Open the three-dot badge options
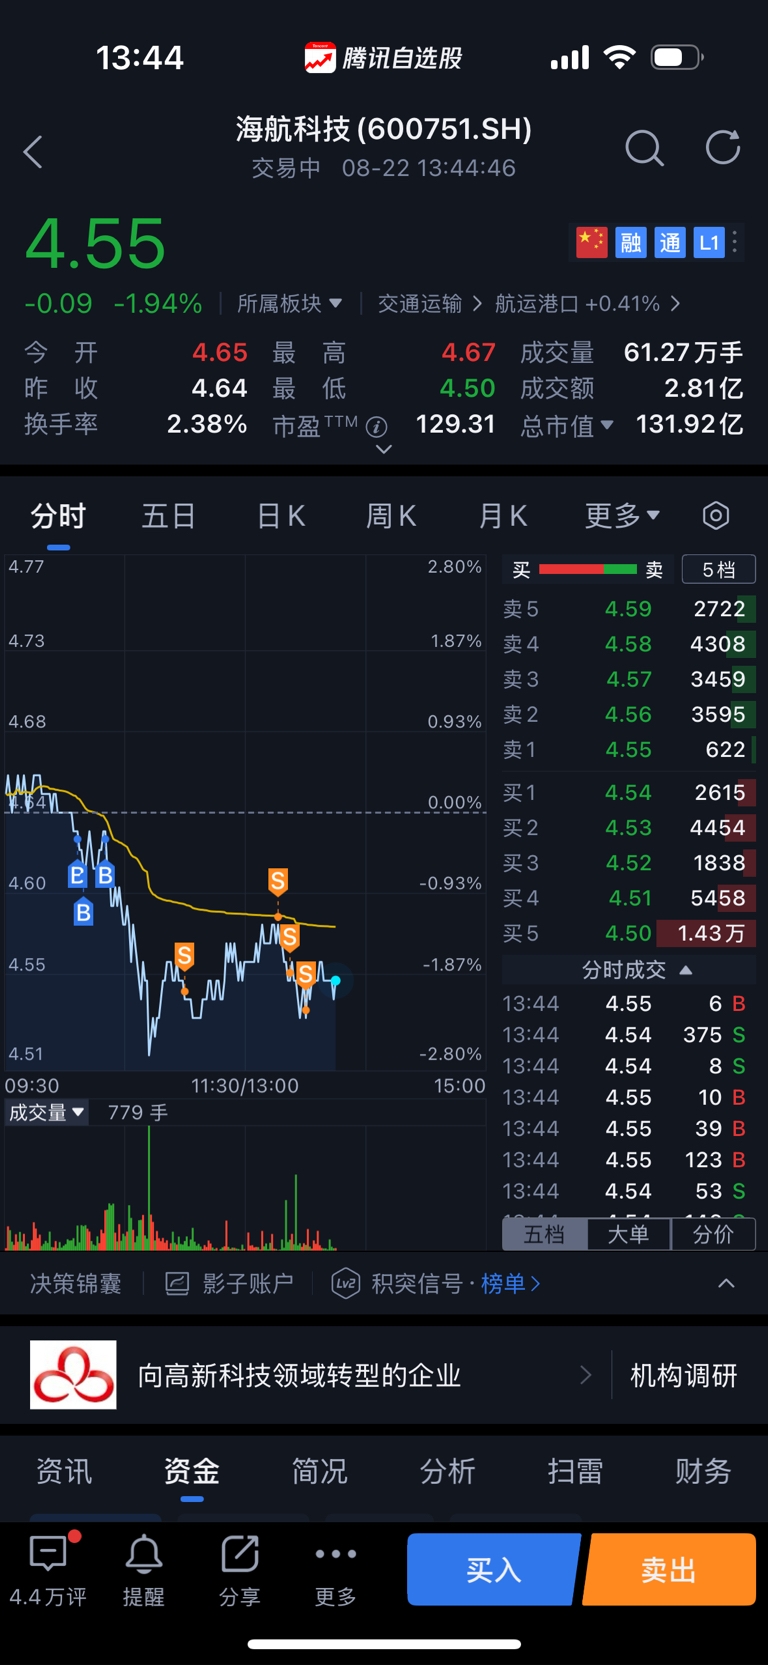 735,242
